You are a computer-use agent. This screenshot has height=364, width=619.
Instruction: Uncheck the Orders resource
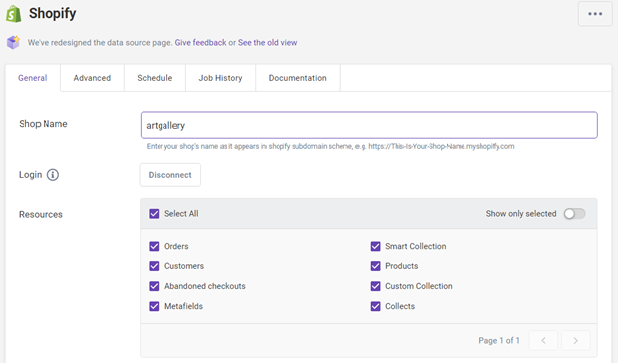click(154, 246)
